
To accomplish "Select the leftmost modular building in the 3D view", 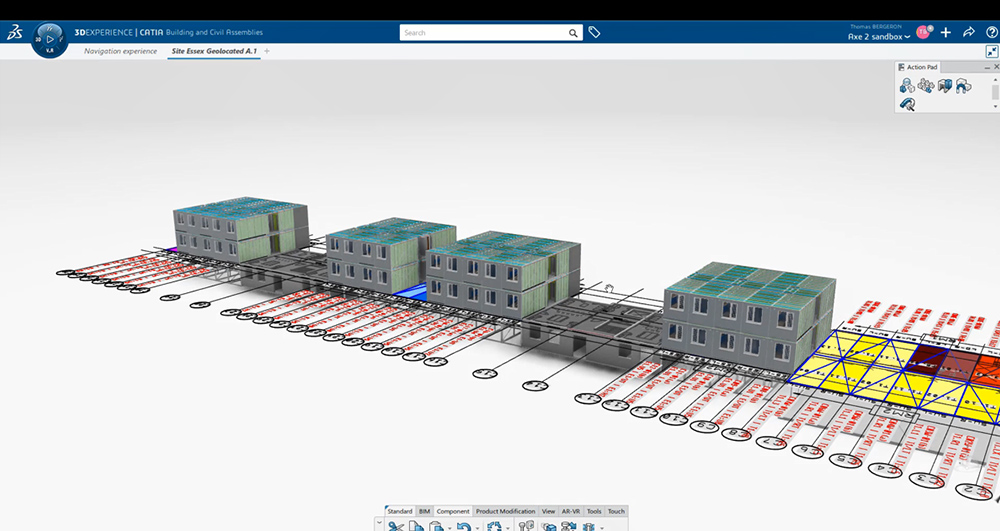I will coord(241,229).
